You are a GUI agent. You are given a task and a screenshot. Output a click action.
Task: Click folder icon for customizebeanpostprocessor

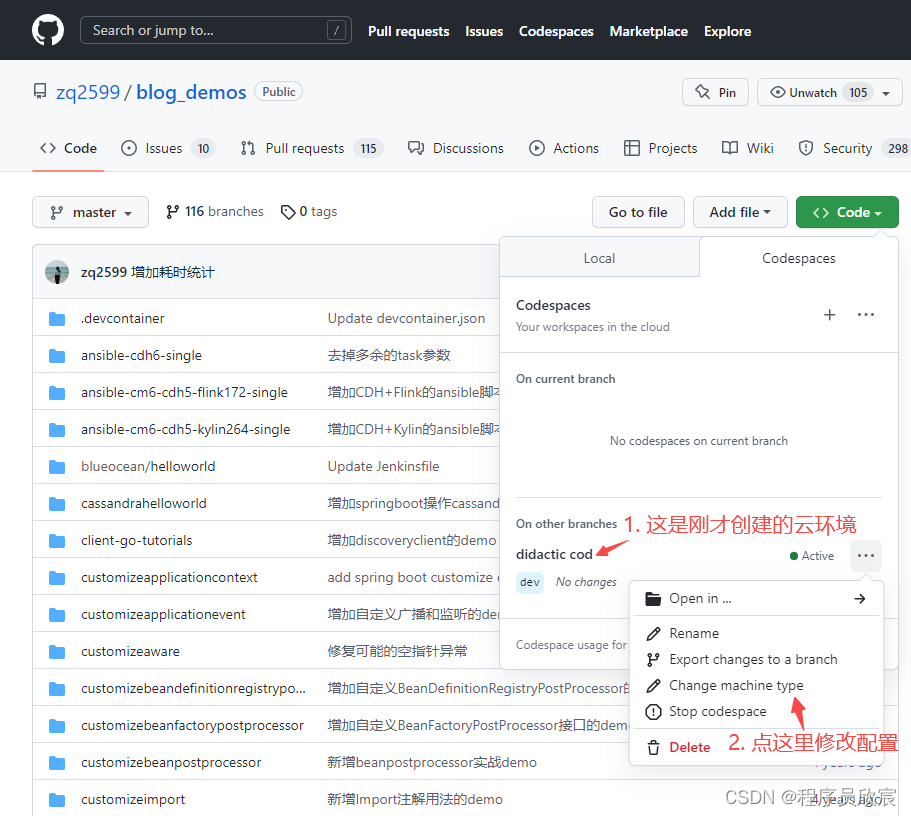57,763
